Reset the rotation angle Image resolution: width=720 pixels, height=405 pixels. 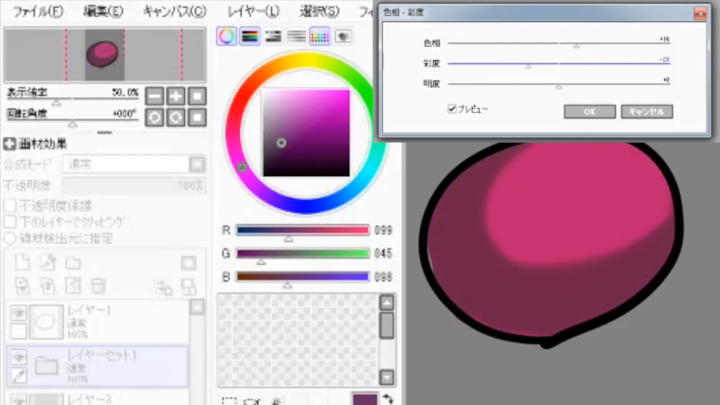pos(197,118)
